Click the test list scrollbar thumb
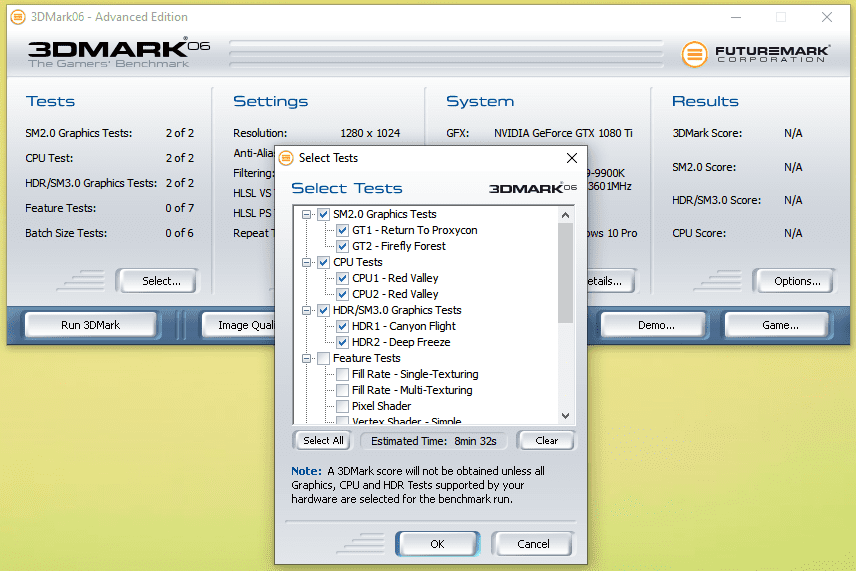Image resolution: width=856 pixels, height=571 pixels. [x=566, y=273]
